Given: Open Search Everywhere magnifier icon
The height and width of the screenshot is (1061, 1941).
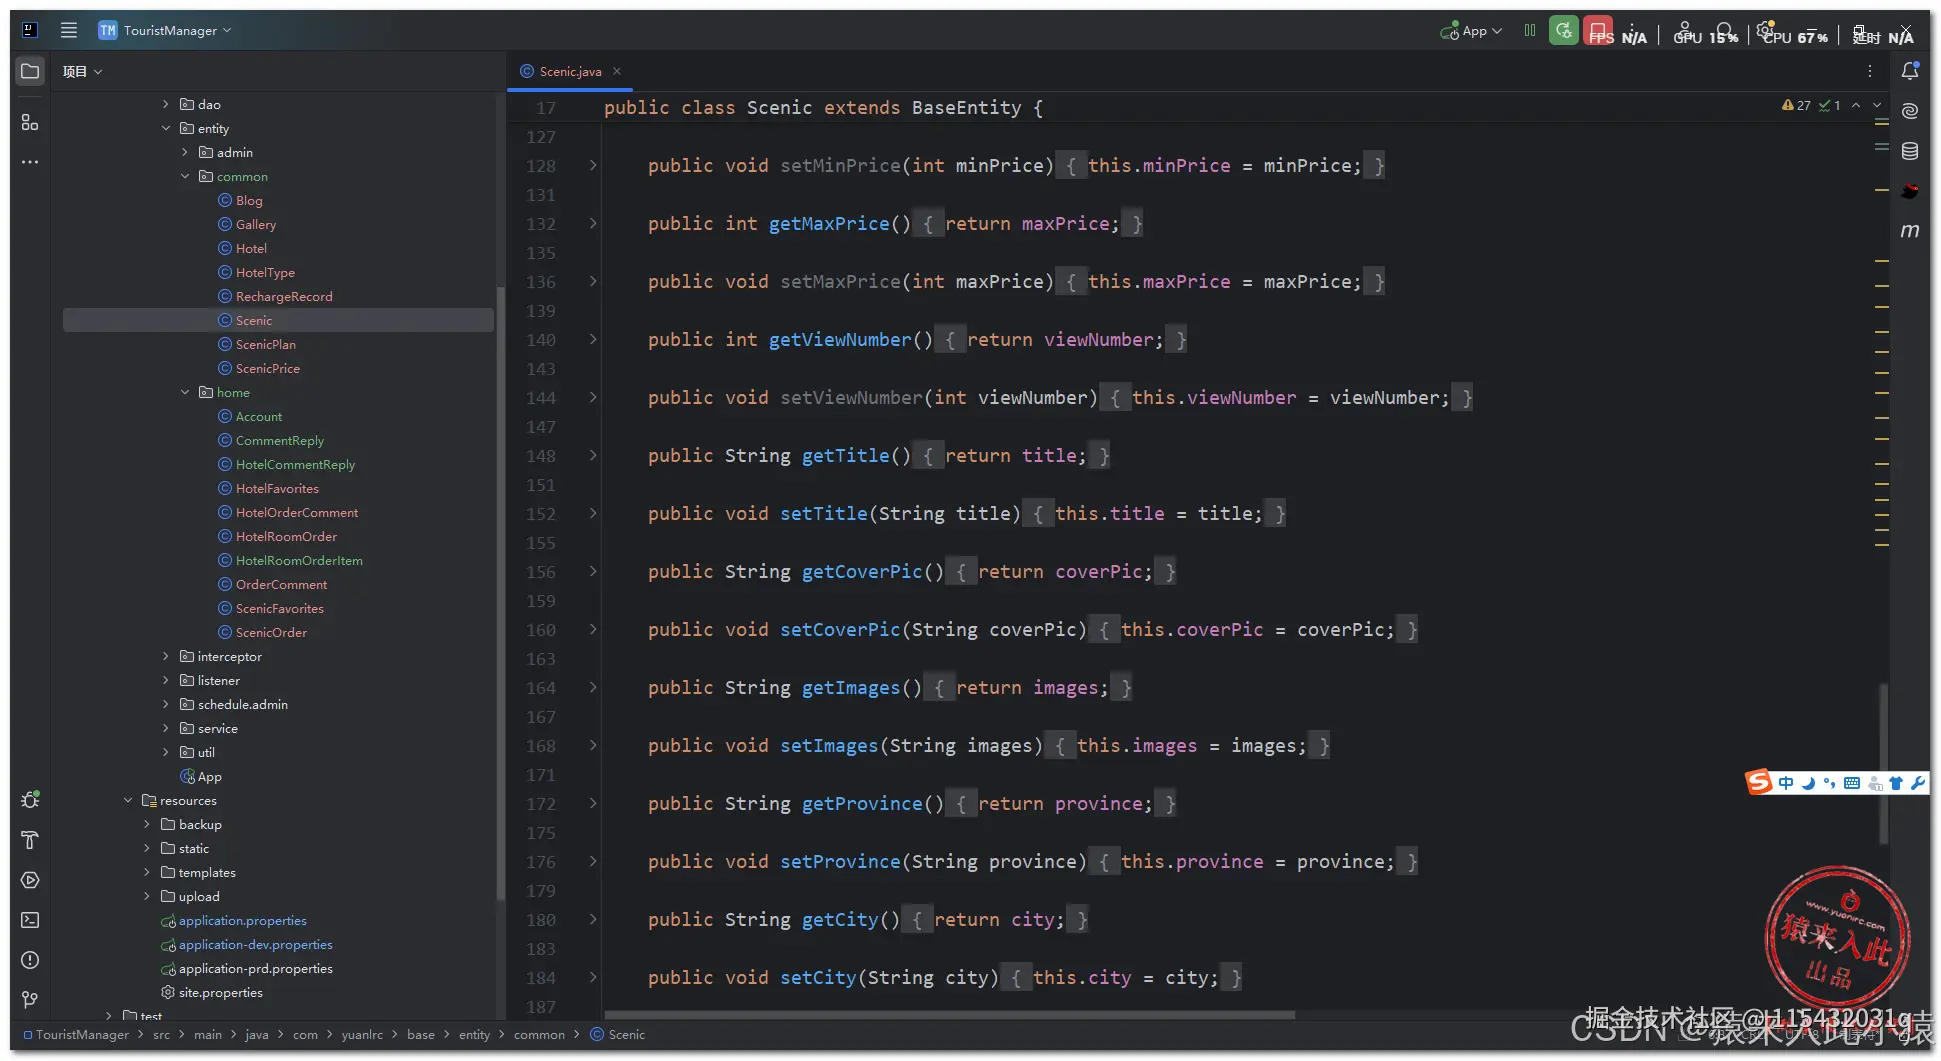Looking at the screenshot, I should tap(1726, 30).
